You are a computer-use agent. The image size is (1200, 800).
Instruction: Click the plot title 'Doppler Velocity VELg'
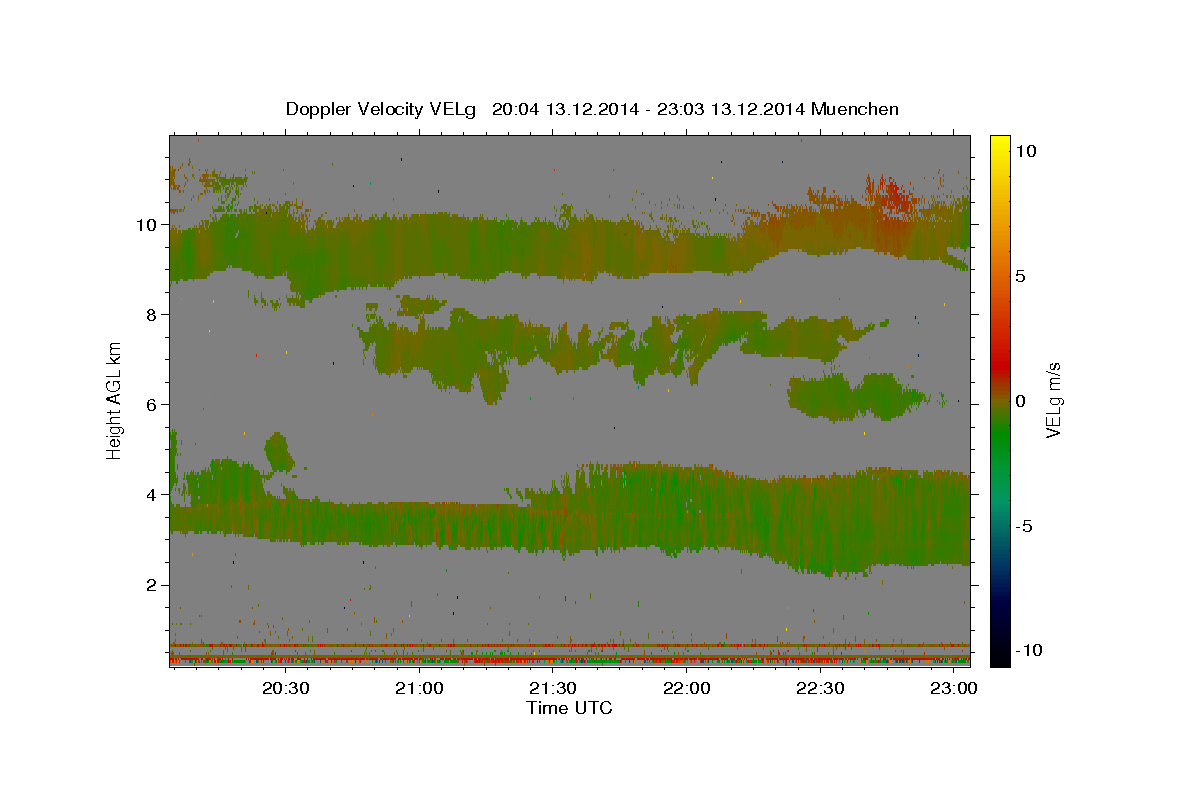[x=383, y=109]
